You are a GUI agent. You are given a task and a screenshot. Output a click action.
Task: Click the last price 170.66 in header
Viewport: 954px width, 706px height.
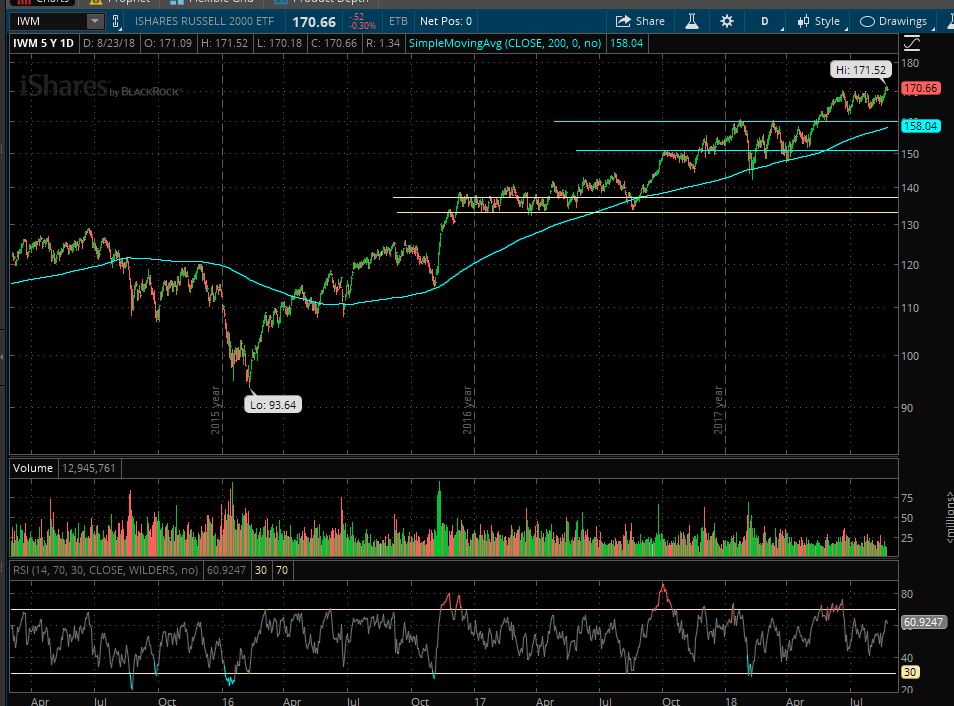click(314, 22)
